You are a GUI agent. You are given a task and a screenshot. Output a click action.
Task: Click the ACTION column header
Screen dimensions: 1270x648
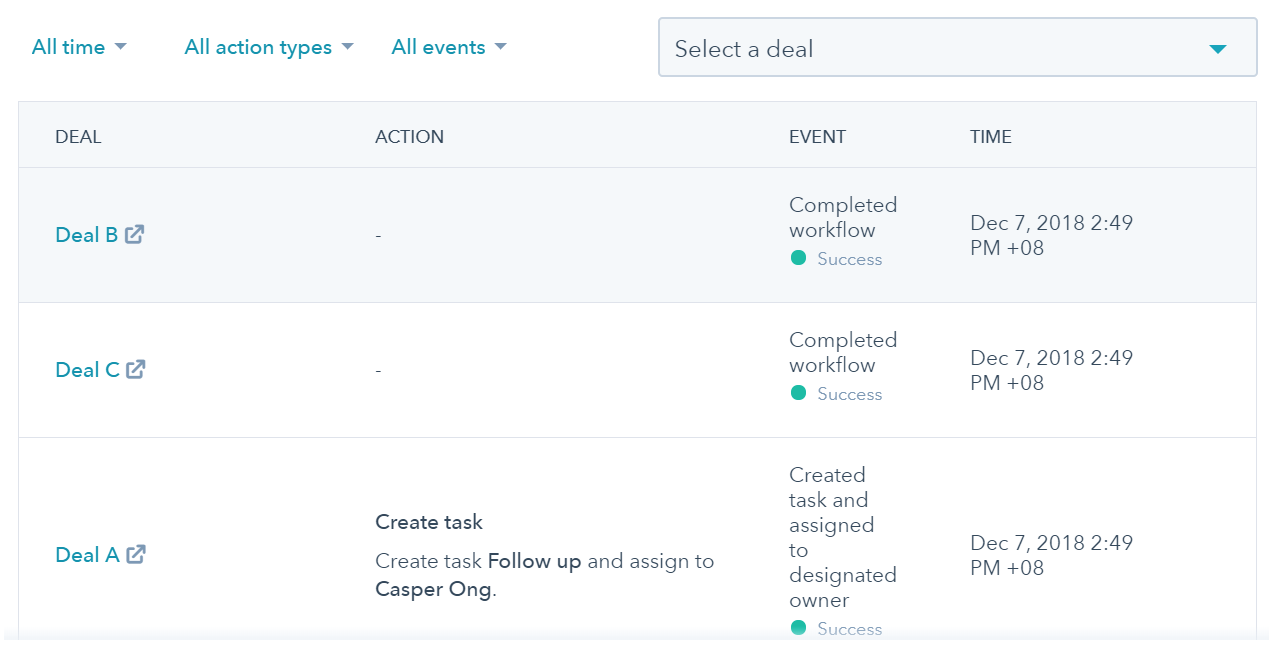point(409,137)
